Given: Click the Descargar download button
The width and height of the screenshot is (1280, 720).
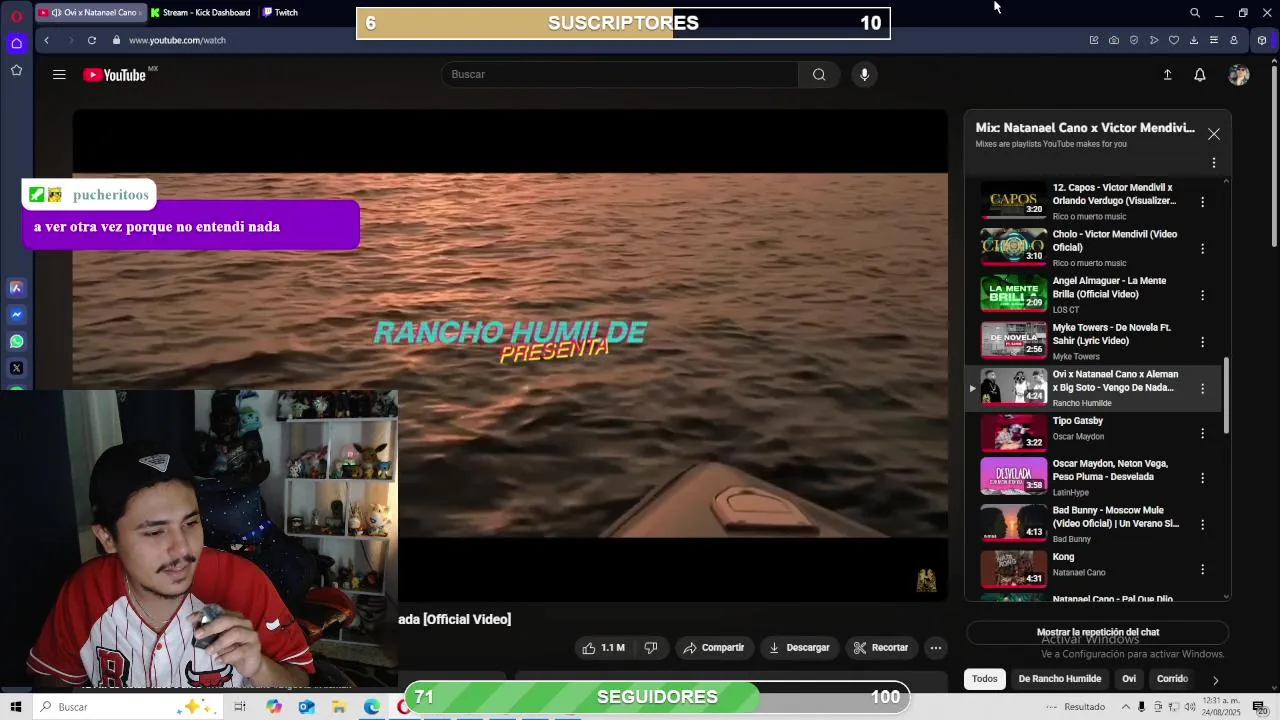Looking at the screenshot, I should [x=799, y=648].
